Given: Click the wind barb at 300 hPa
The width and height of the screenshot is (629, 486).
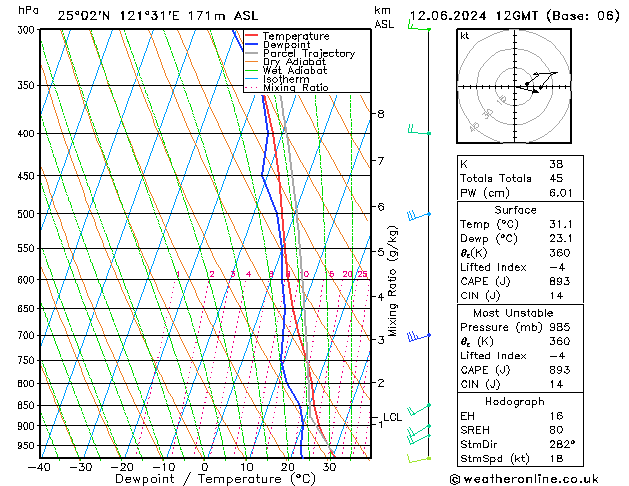Looking at the screenshot, I should coord(419,26).
